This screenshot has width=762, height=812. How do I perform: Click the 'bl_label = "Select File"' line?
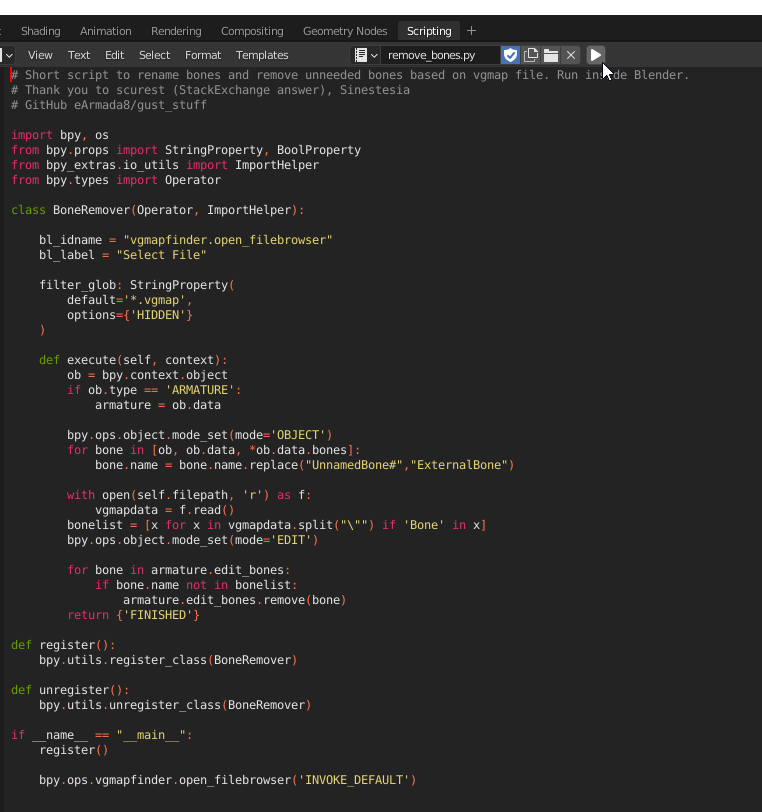click(123, 255)
